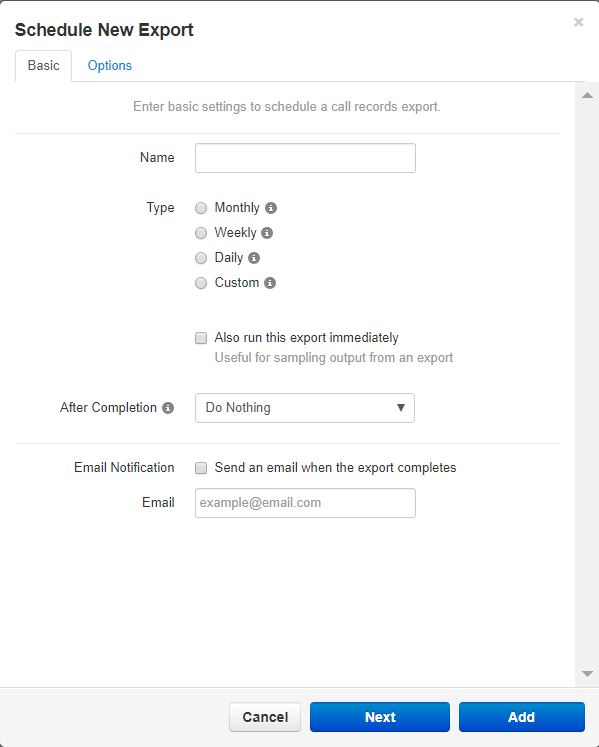
Task: Select the Monthly export type
Action: tap(201, 208)
